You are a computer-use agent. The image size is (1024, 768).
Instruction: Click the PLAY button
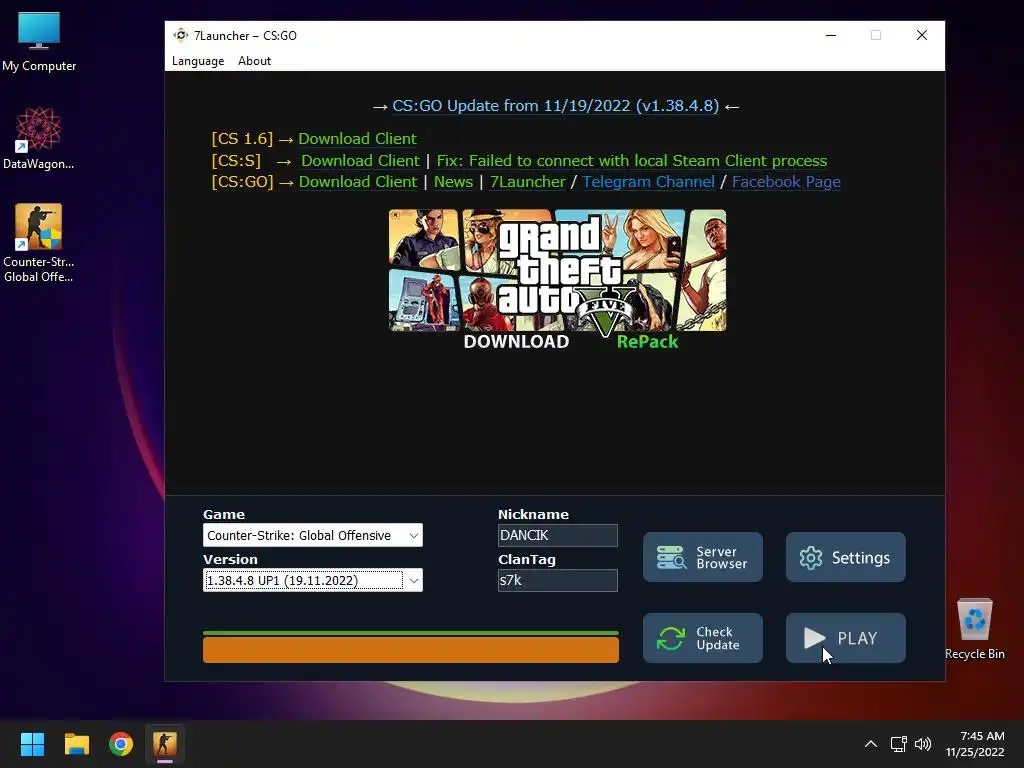click(x=846, y=638)
